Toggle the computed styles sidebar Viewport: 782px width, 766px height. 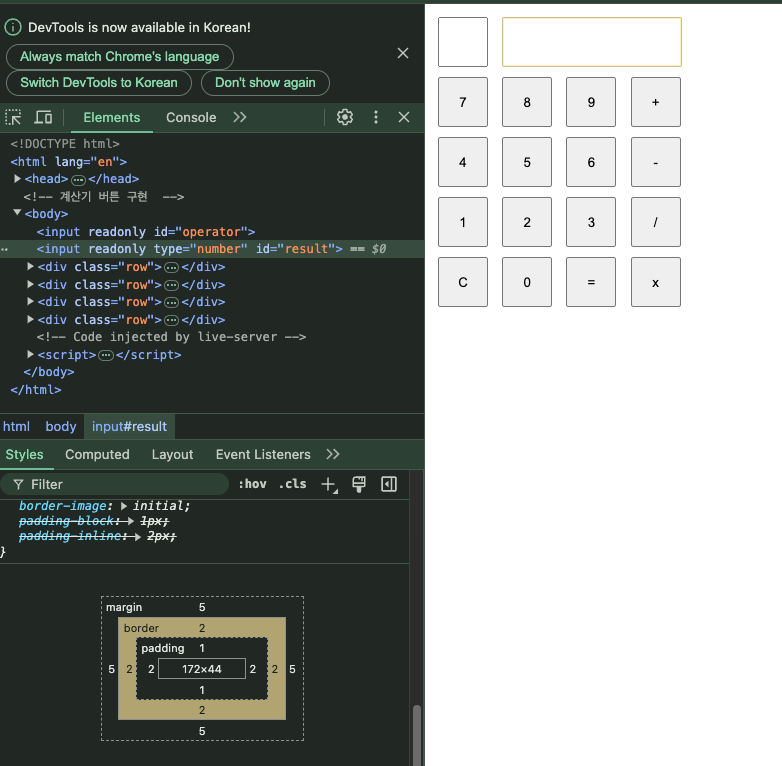pyautogui.click(x=389, y=484)
